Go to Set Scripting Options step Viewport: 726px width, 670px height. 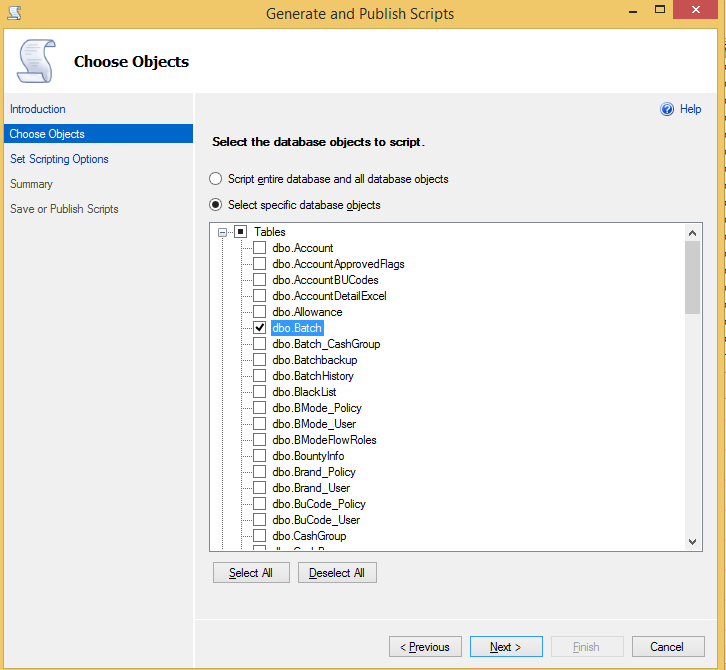point(59,159)
